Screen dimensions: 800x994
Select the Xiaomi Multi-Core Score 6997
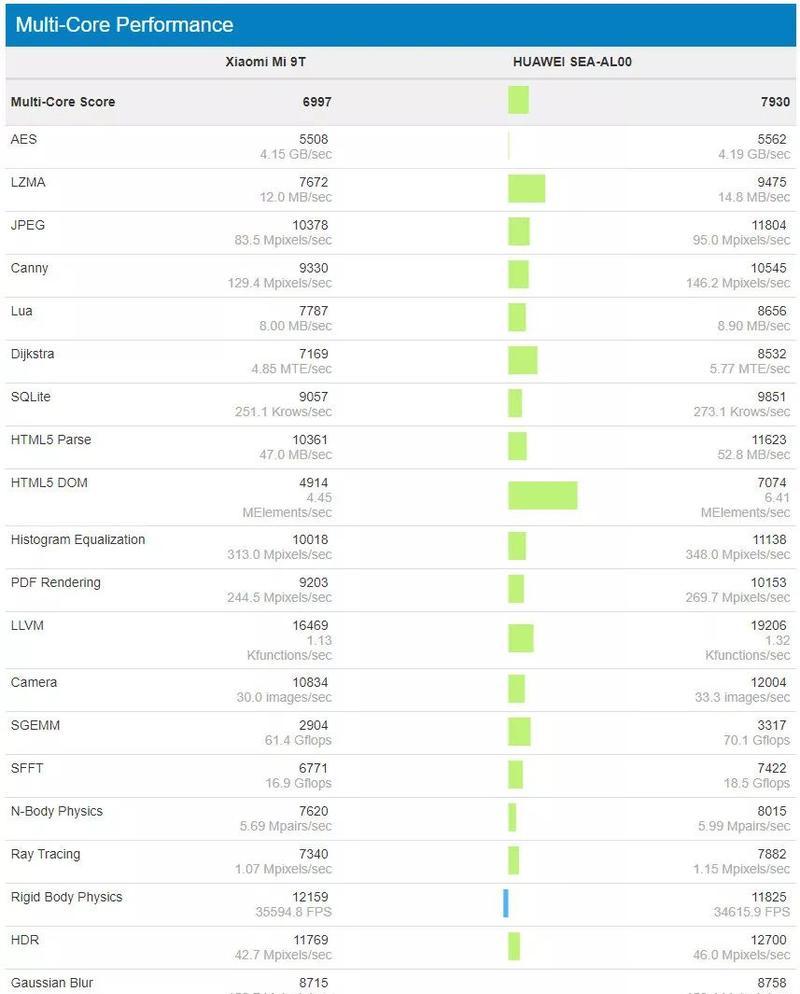tap(317, 101)
